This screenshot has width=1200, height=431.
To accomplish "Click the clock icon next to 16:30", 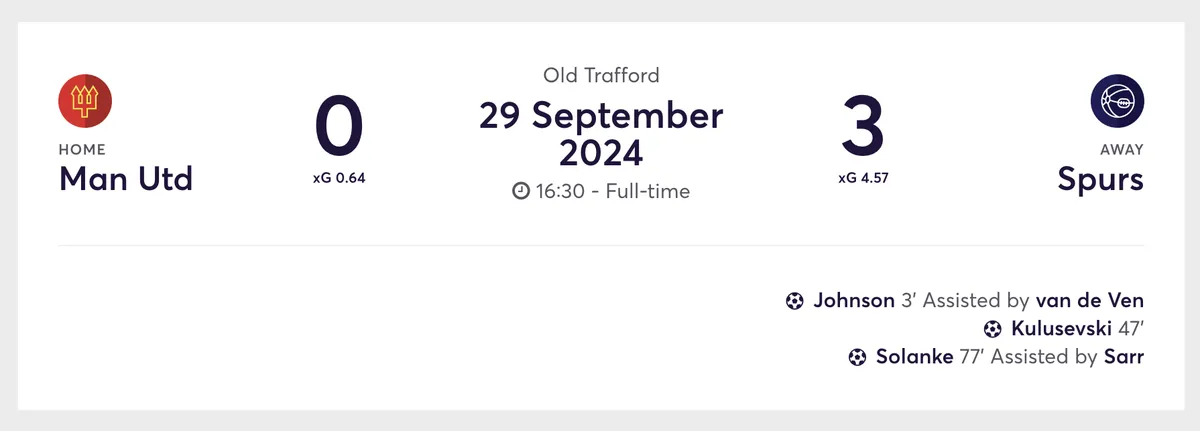I will [521, 191].
